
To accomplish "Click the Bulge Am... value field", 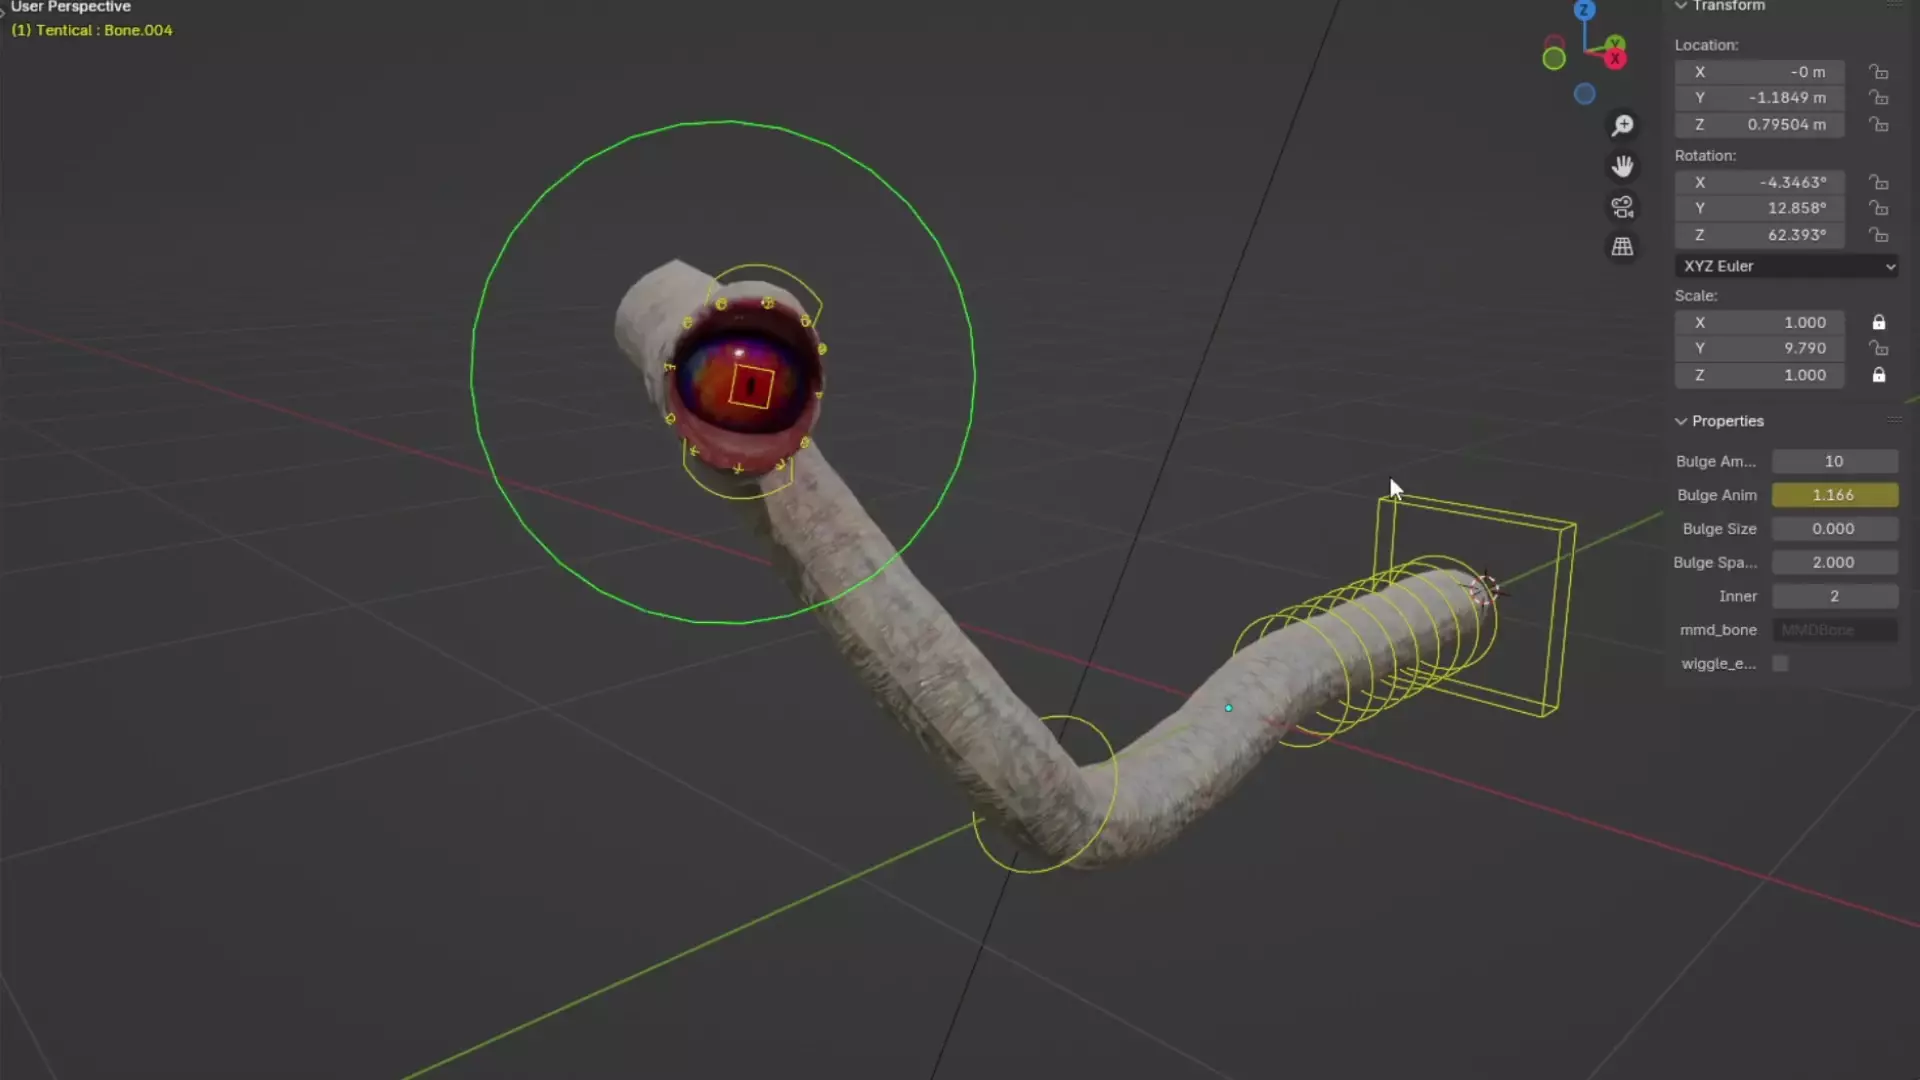I will [1834, 461].
